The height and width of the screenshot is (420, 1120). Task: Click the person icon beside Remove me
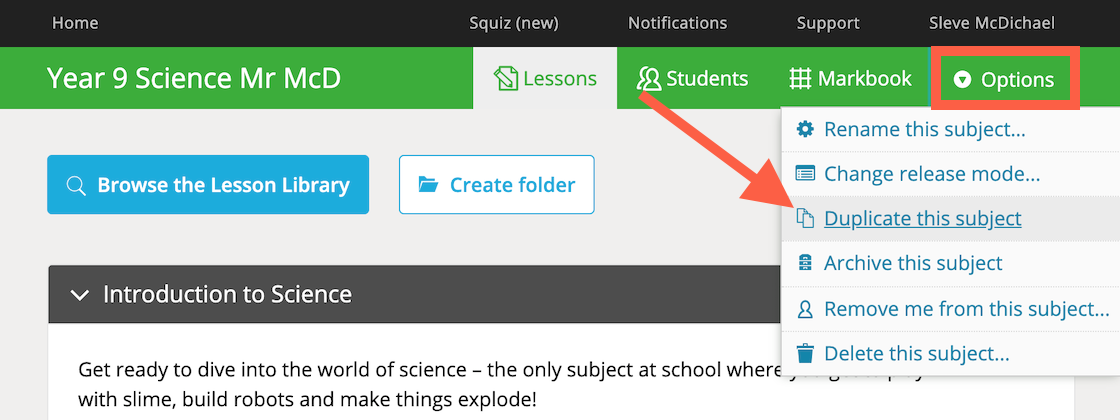(x=805, y=309)
